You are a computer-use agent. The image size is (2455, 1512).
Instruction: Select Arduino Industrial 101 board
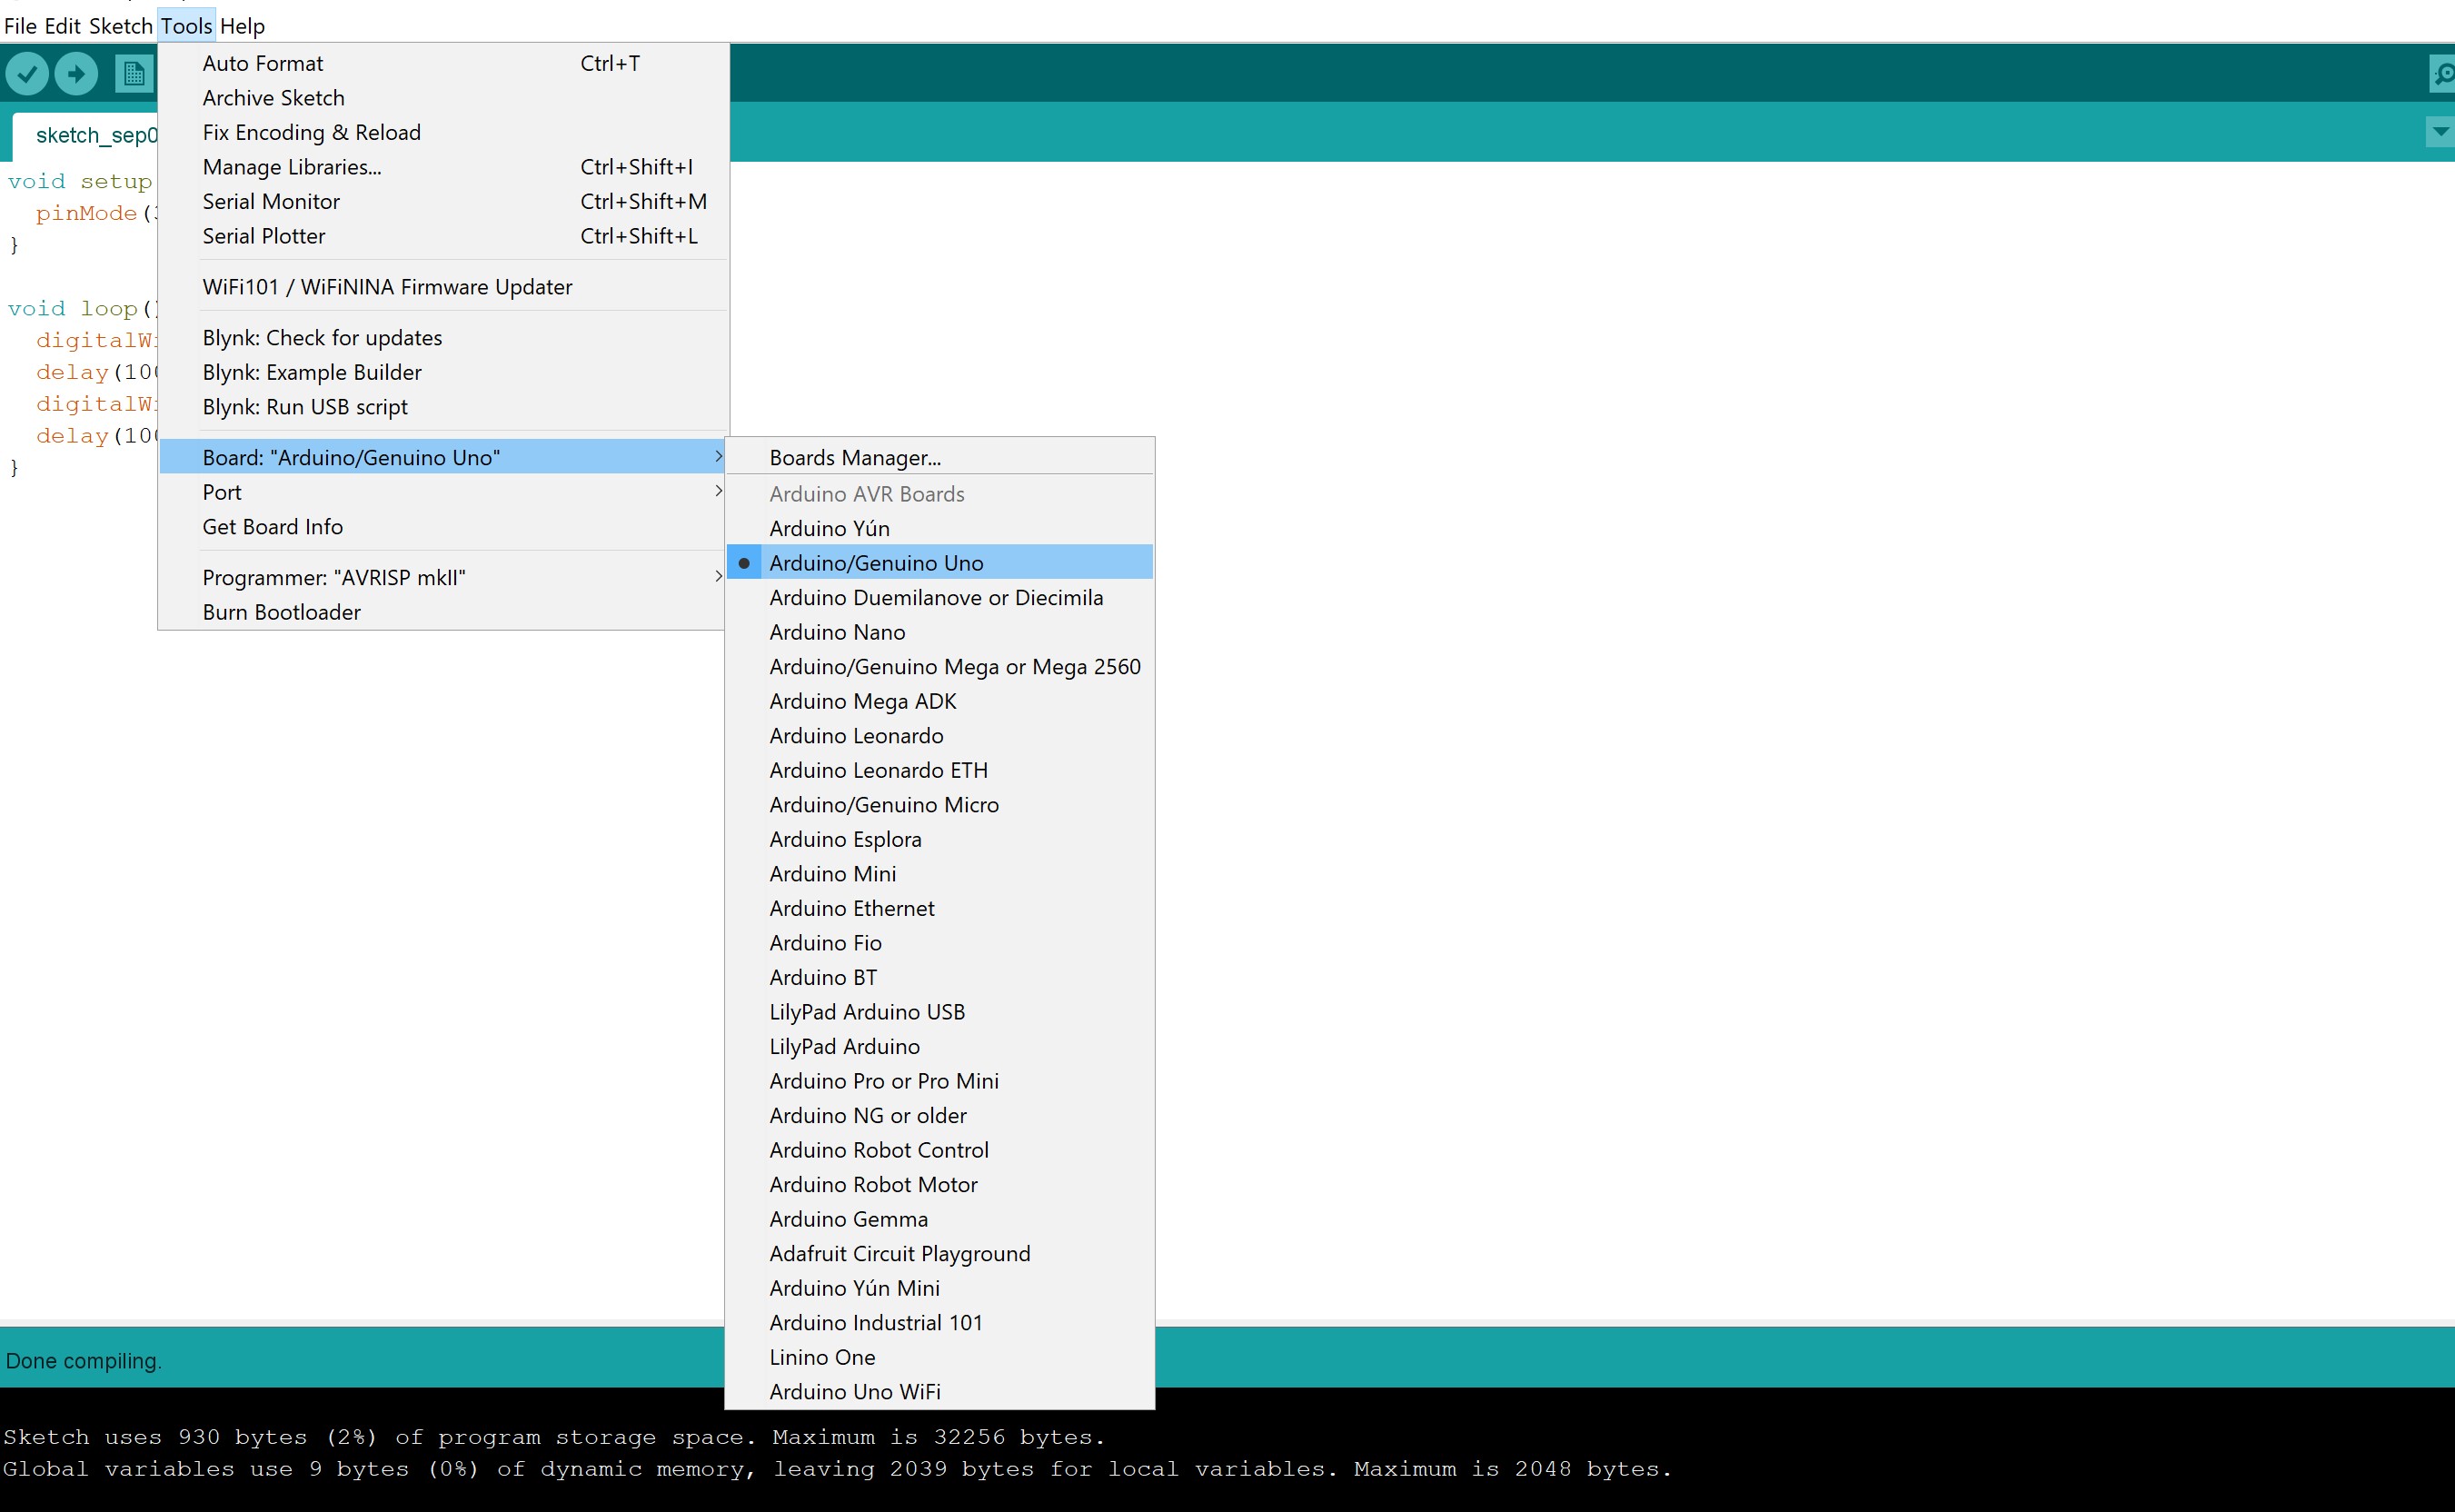pyautogui.click(x=939, y=1322)
